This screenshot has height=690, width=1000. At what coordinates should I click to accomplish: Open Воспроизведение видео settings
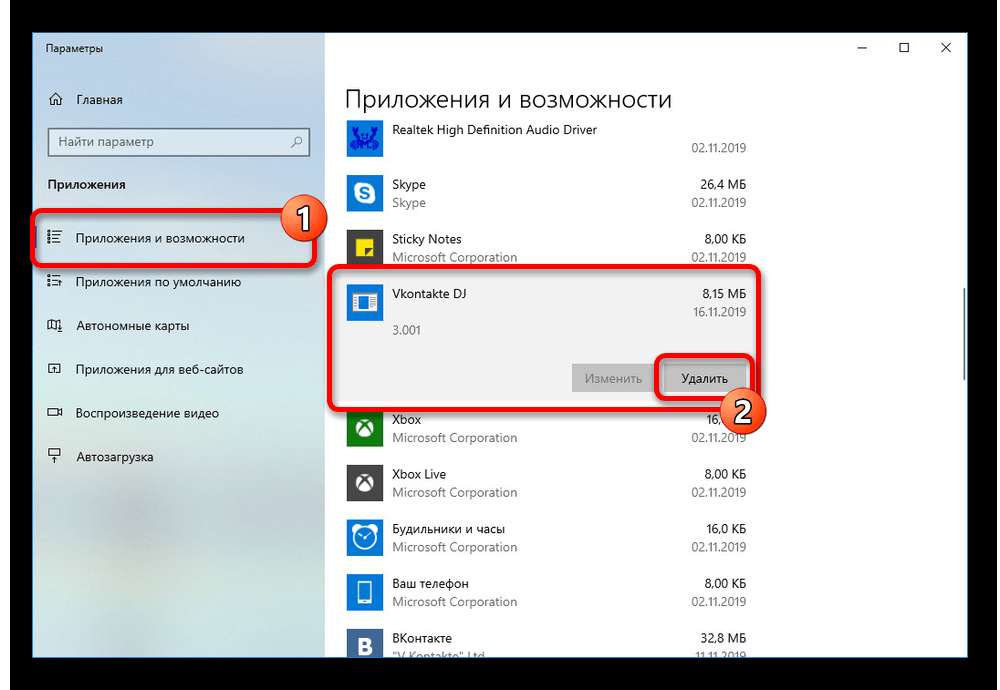point(146,413)
